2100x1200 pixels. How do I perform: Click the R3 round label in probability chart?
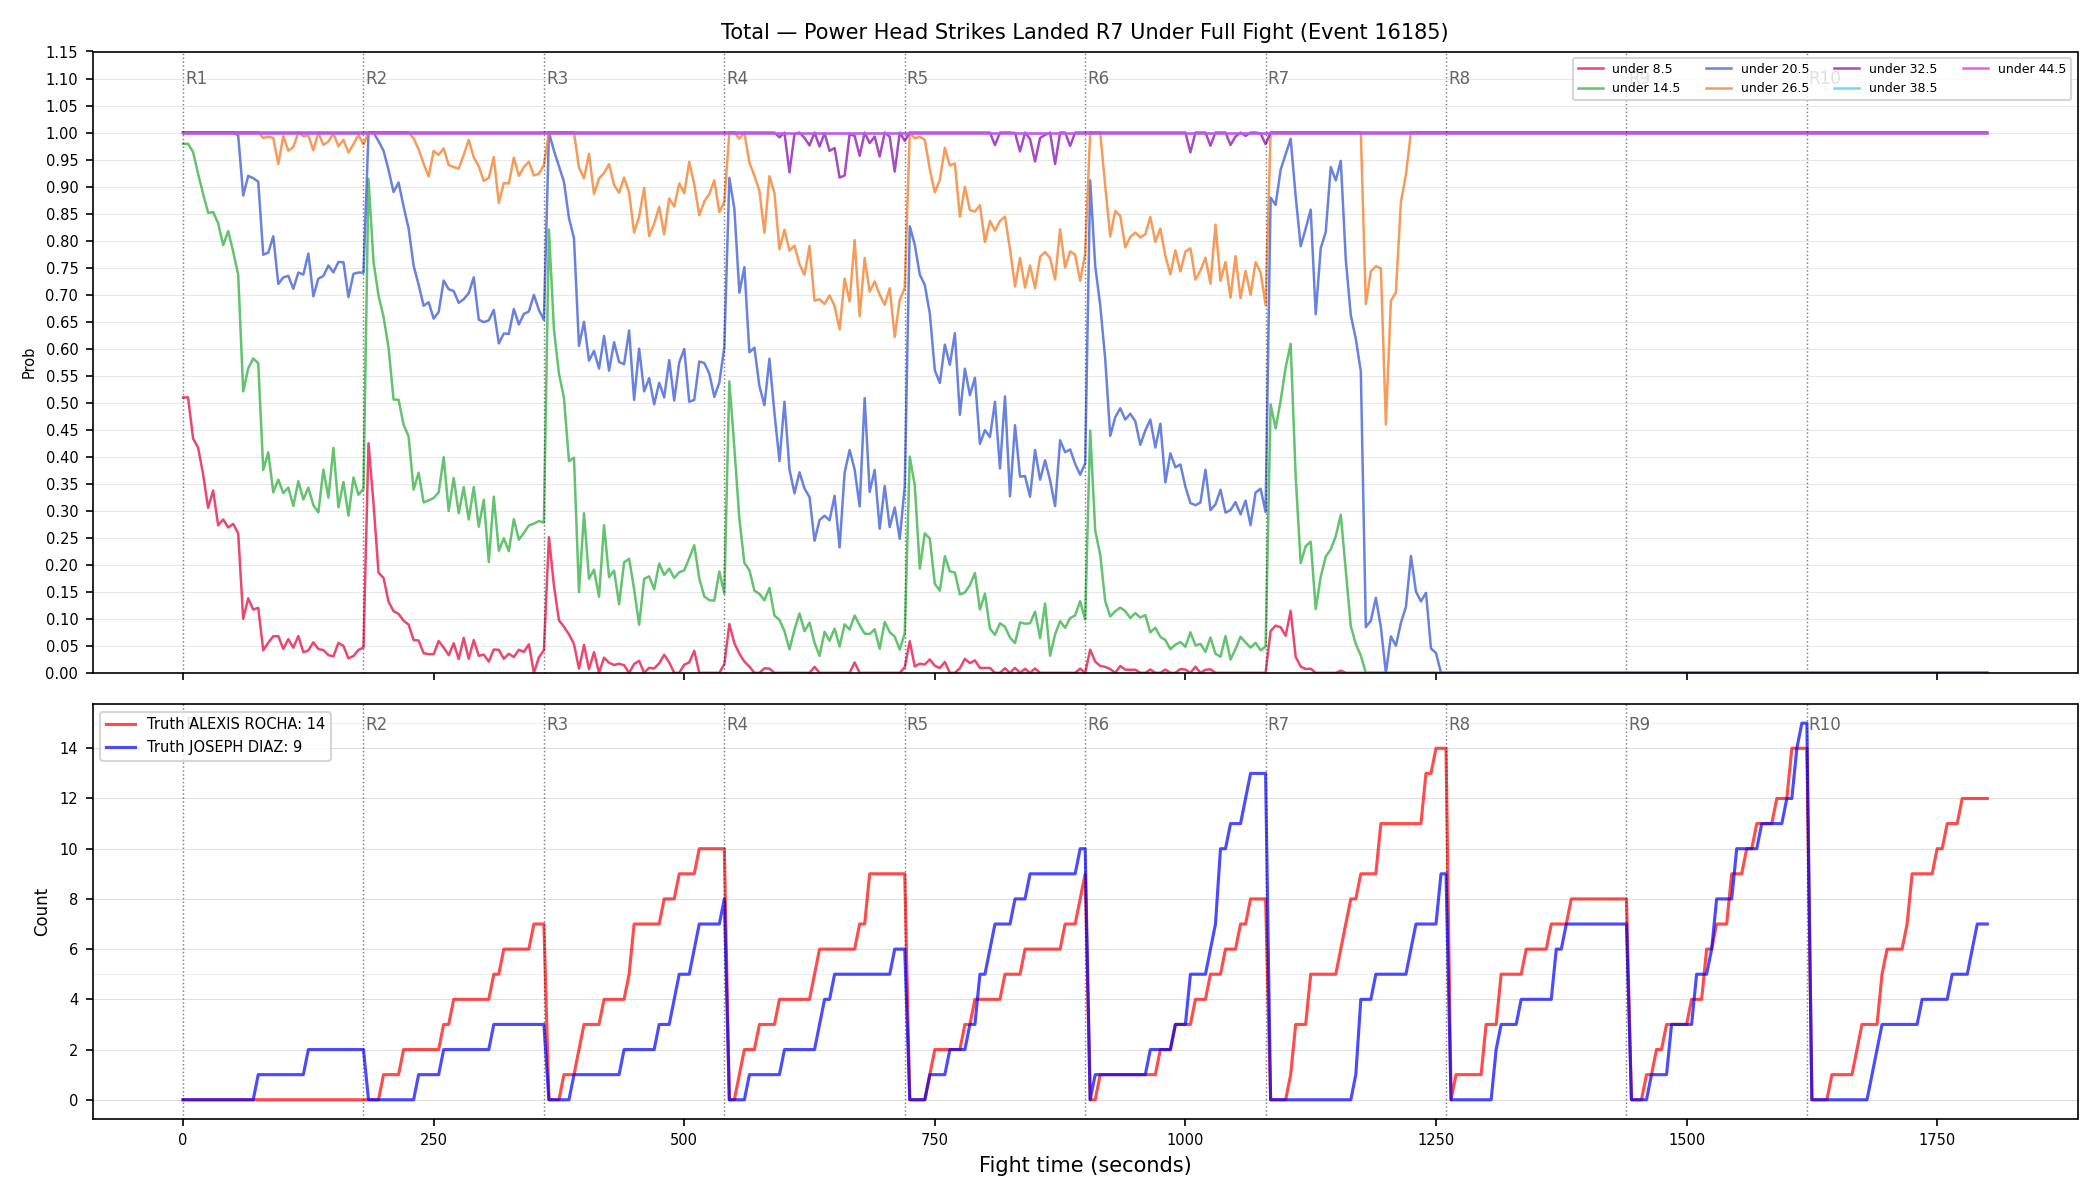557,78
